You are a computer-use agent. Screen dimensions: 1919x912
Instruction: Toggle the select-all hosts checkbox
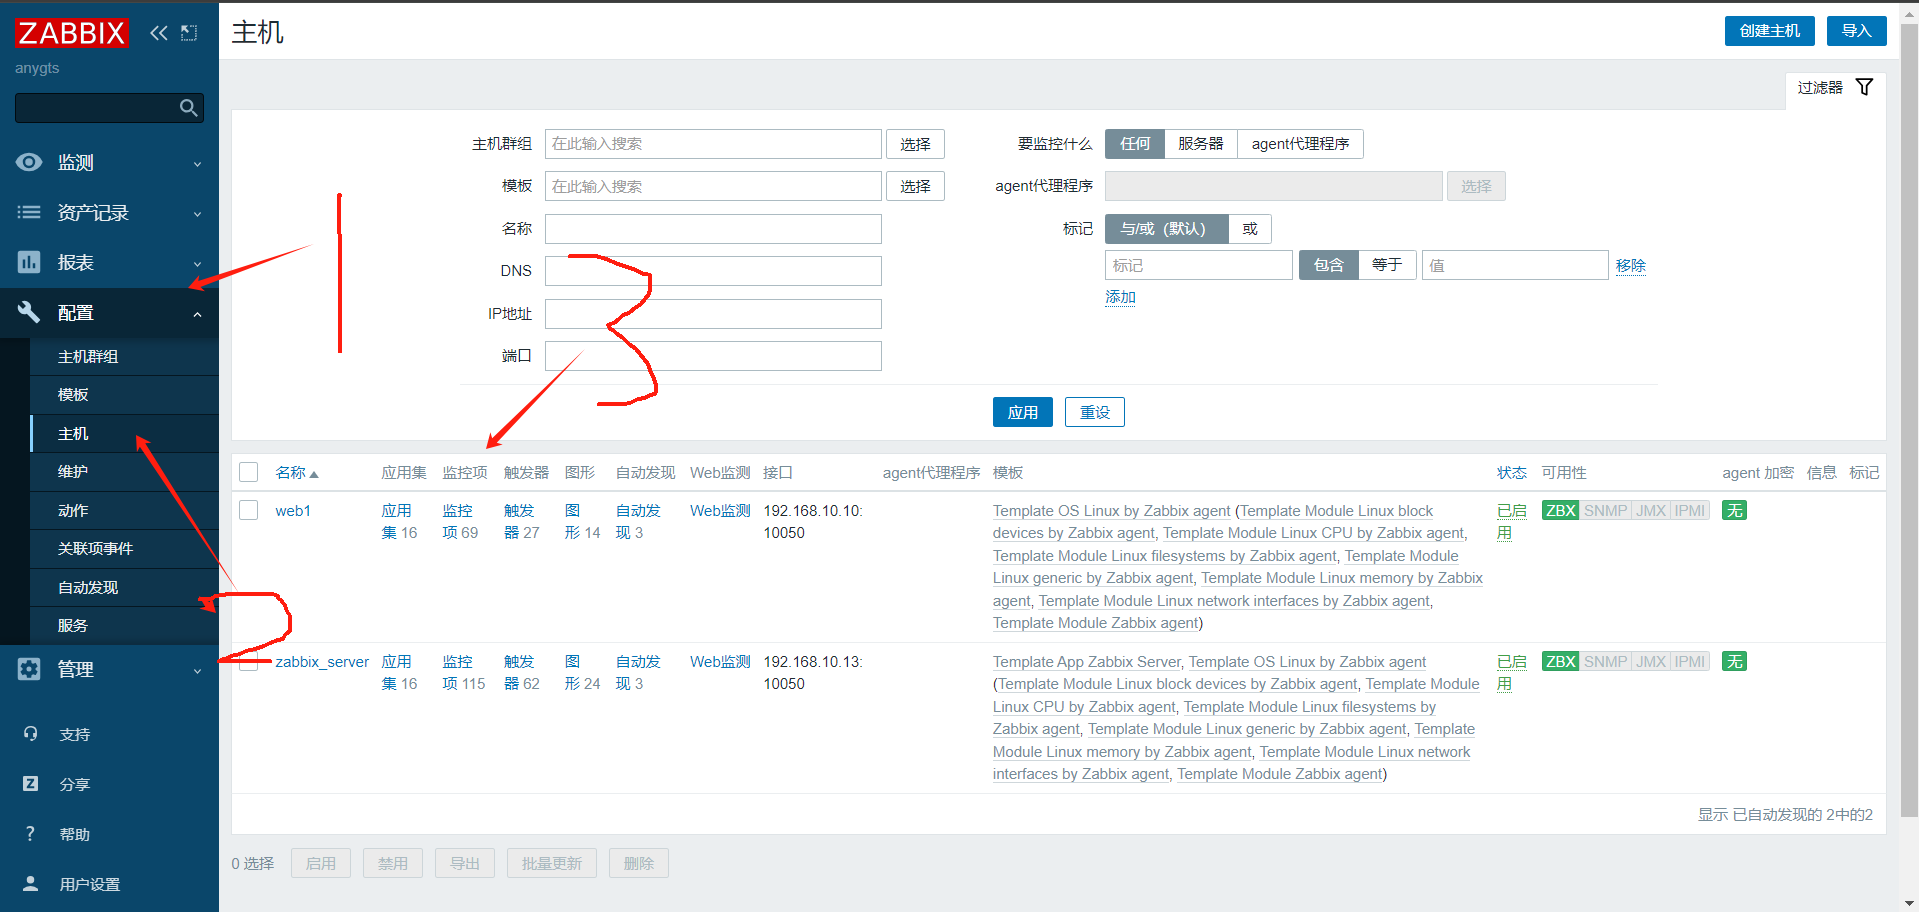click(249, 472)
